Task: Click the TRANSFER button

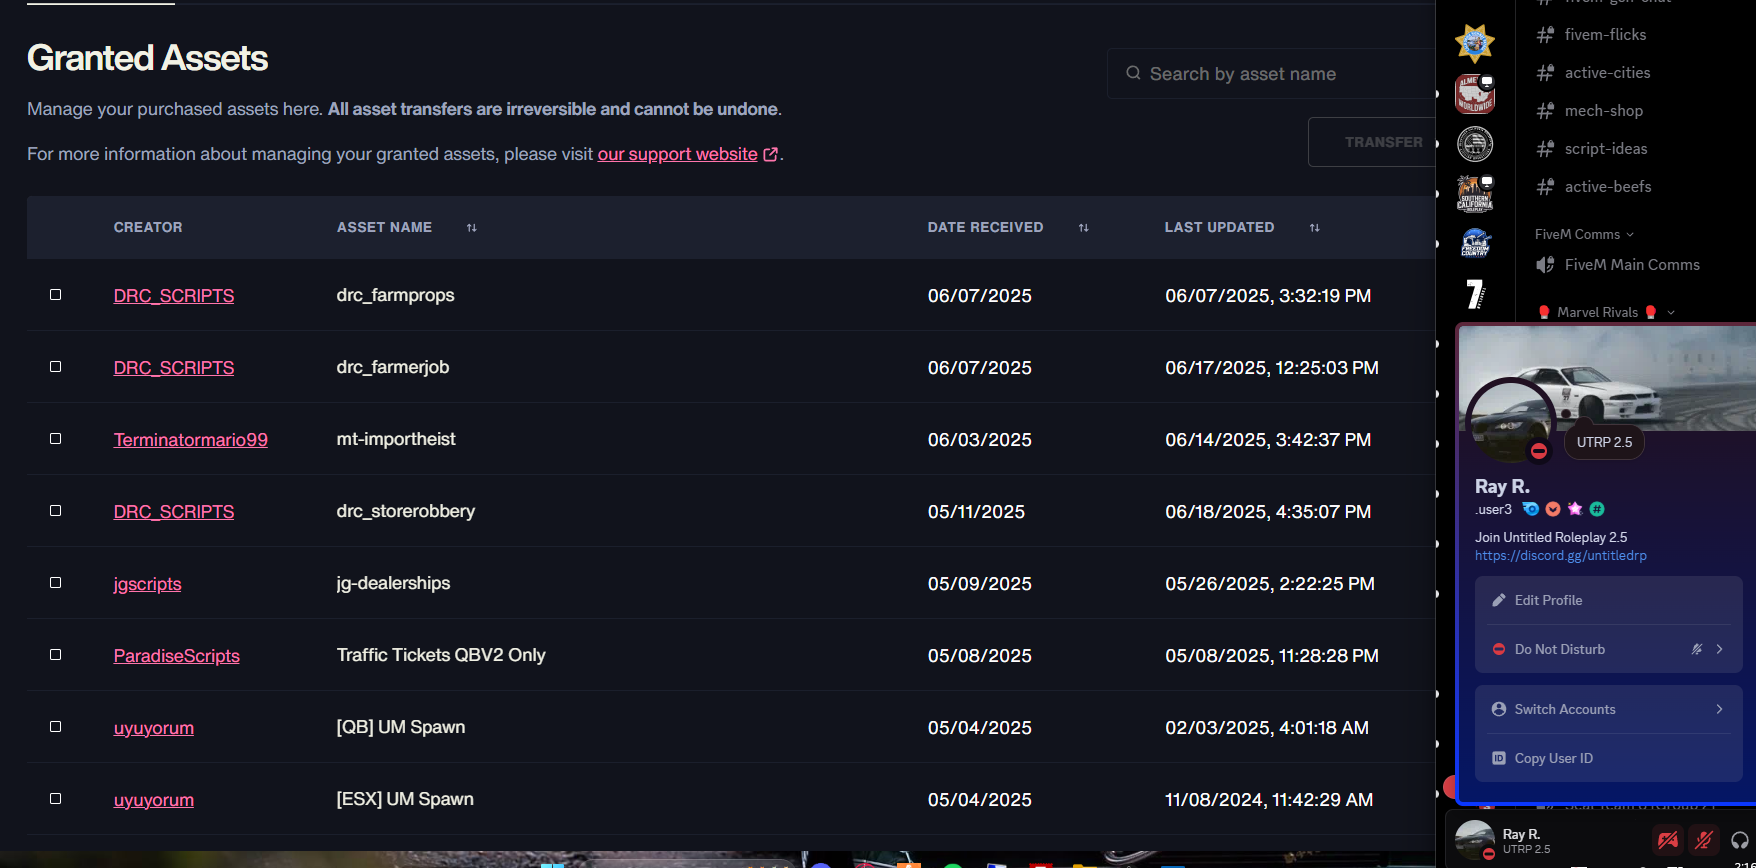Action: coord(1373,142)
